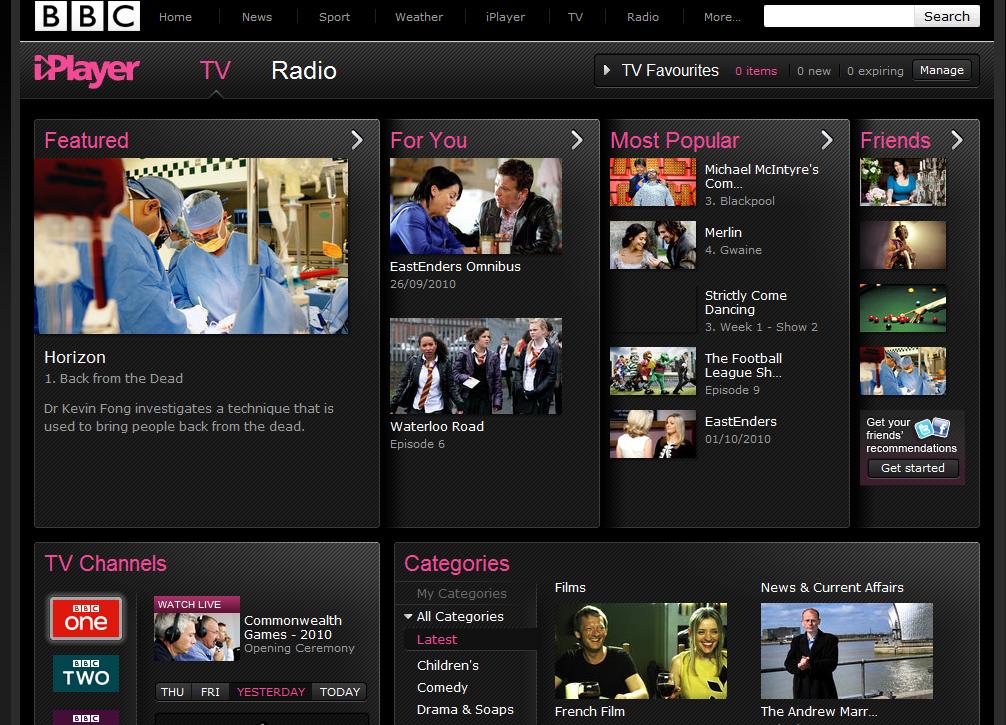
Task: Open the Commonwealth Games watch live thumbnail
Action: tap(197, 629)
